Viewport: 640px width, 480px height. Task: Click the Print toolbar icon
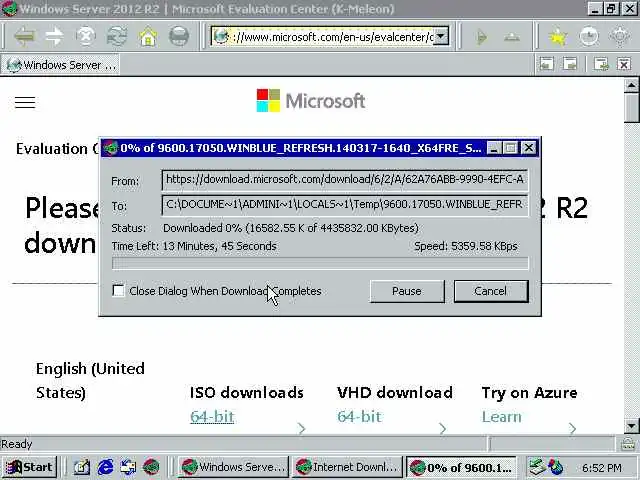coord(179,37)
